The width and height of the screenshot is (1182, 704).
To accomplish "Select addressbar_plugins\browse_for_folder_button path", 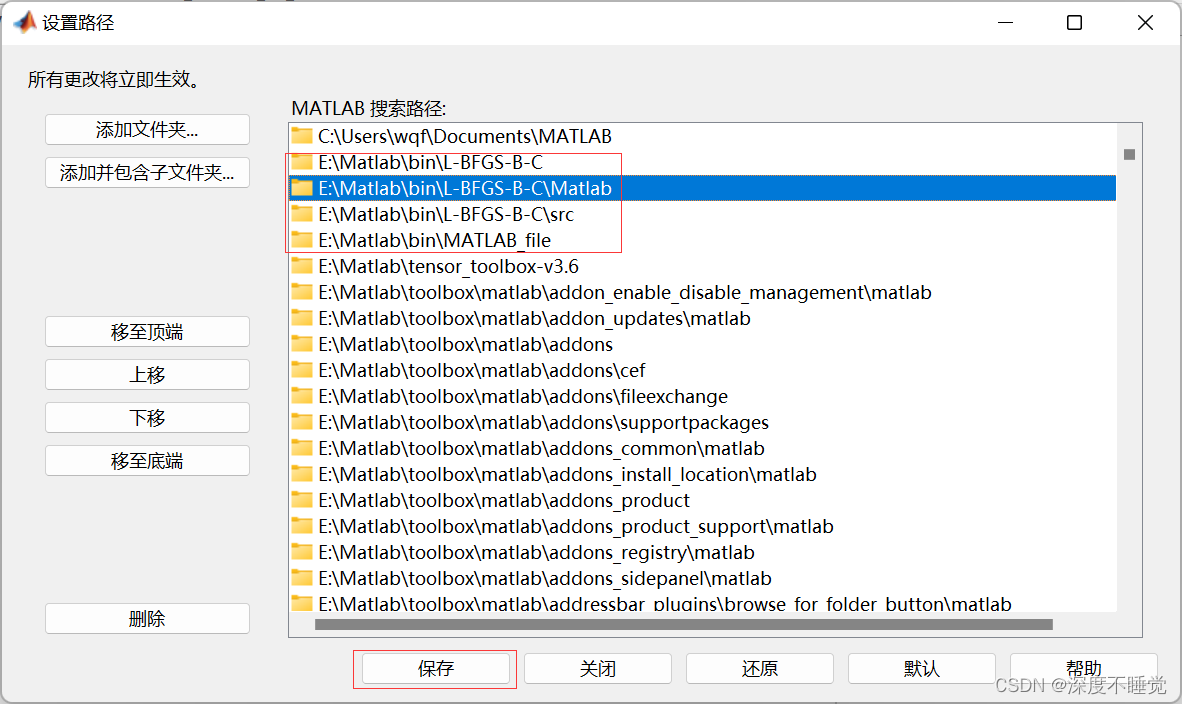I will 665,604.
